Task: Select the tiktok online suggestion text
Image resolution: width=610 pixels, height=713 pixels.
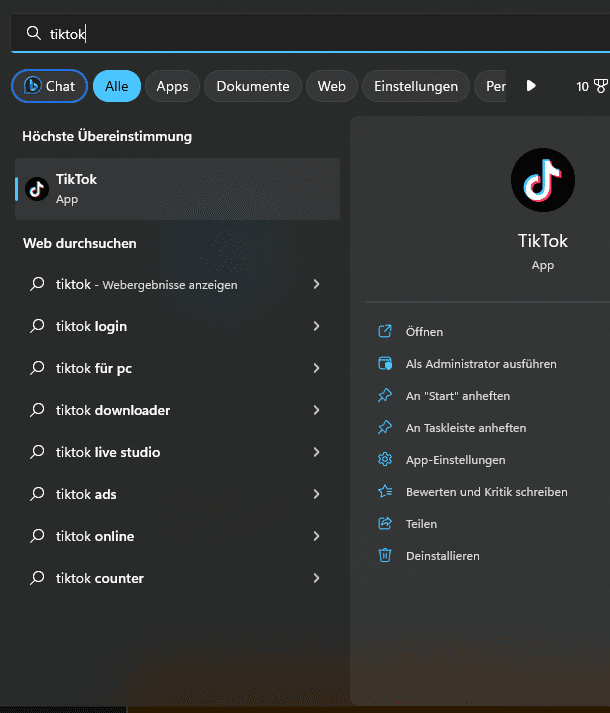Action: point(95,536)
